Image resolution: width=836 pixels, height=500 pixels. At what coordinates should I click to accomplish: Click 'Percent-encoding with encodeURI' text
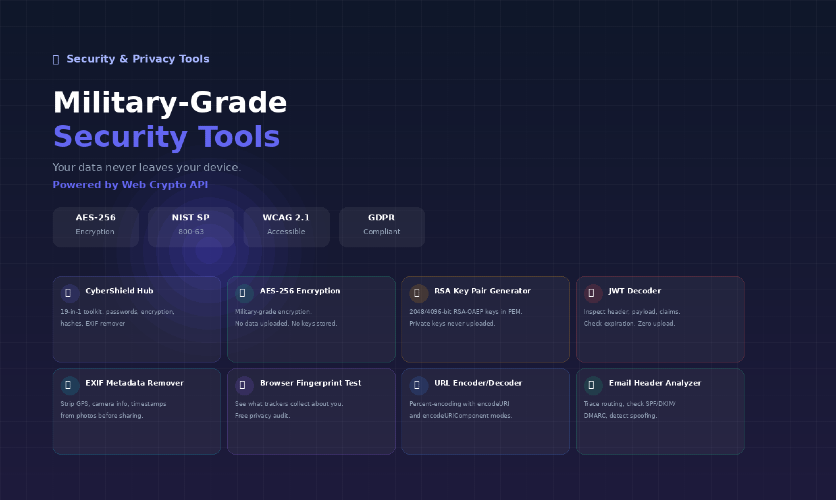pyautogui.click(x=459, y=404)
